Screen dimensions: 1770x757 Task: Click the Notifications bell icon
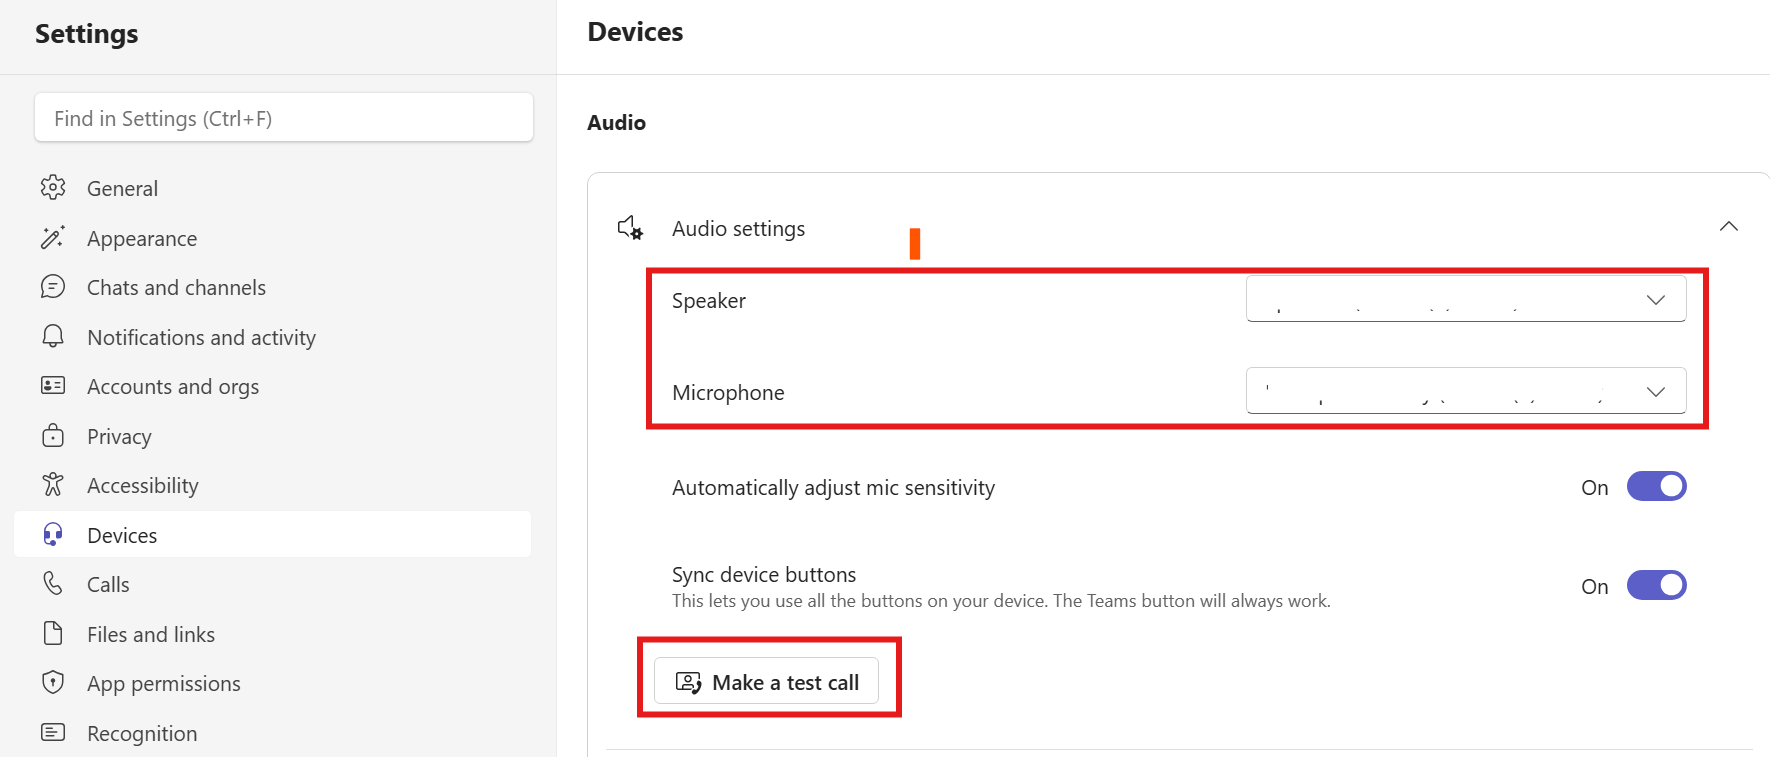coord(53,337)
